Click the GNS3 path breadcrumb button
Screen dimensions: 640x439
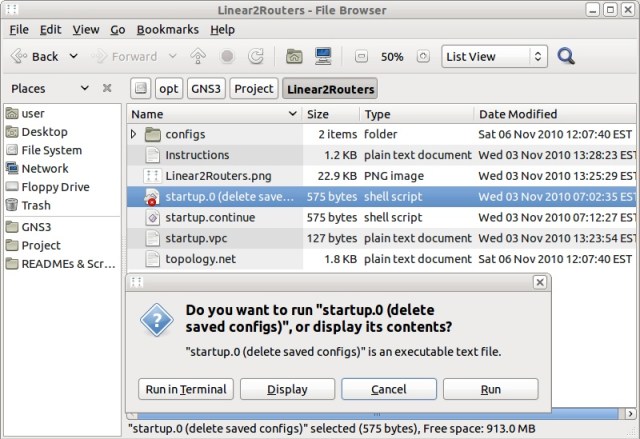pyautogui.click(x=205, y=89)
